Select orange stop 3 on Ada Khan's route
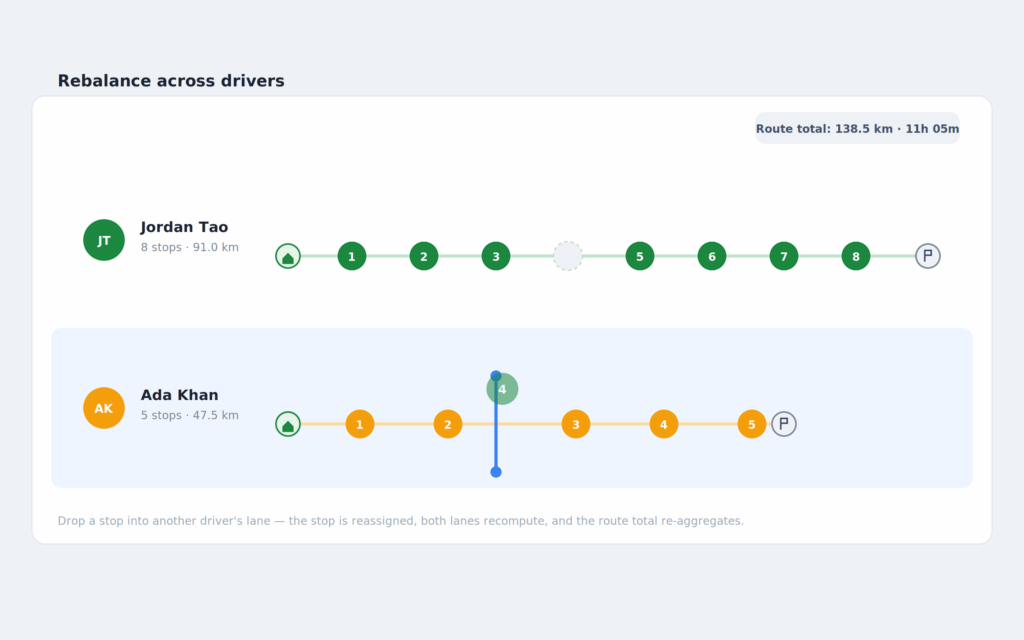This screenshot has height=640, width=1024. point(575,424)
